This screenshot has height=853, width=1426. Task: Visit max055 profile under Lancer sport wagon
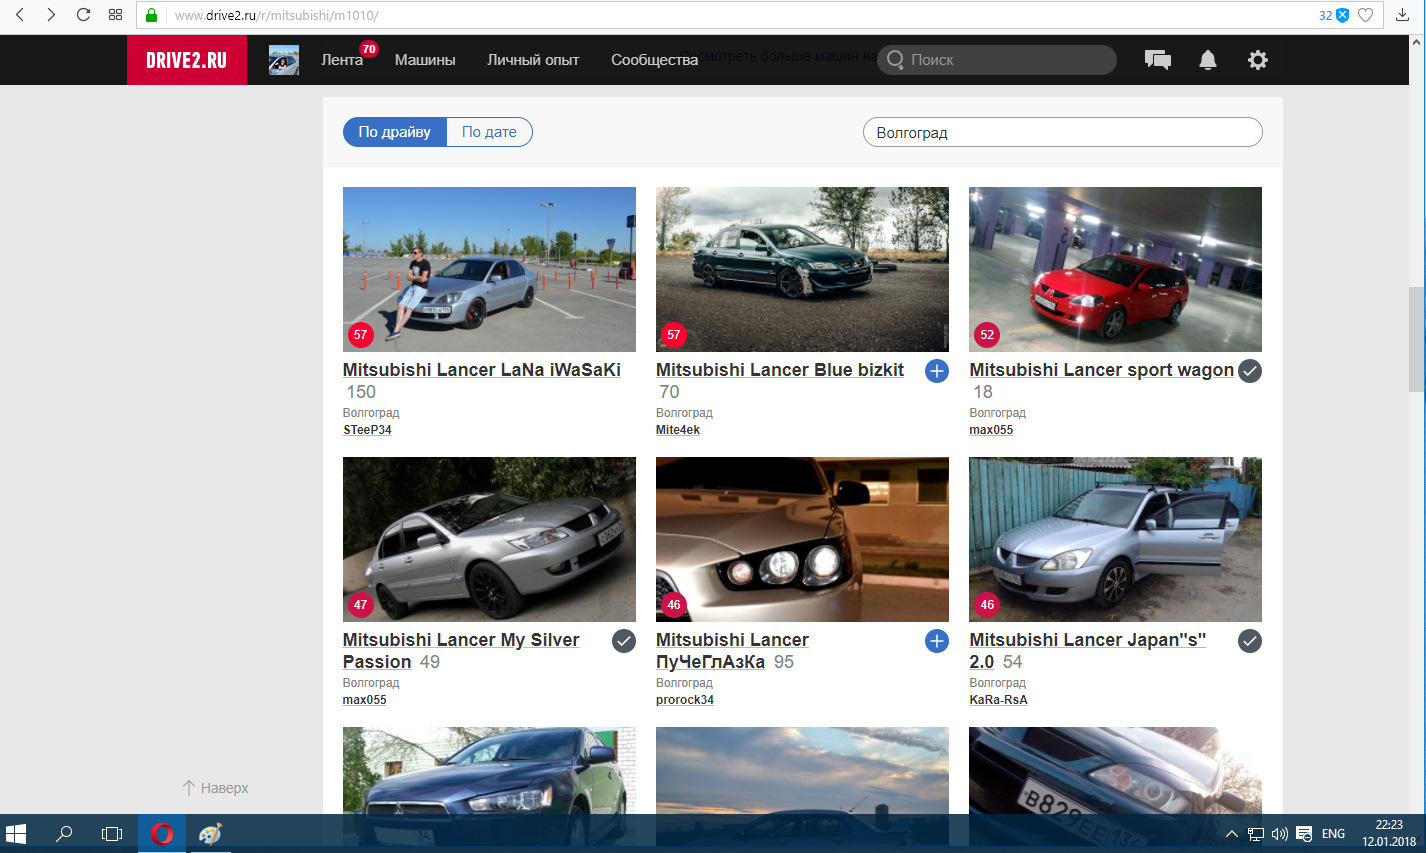tap(991, 430)
